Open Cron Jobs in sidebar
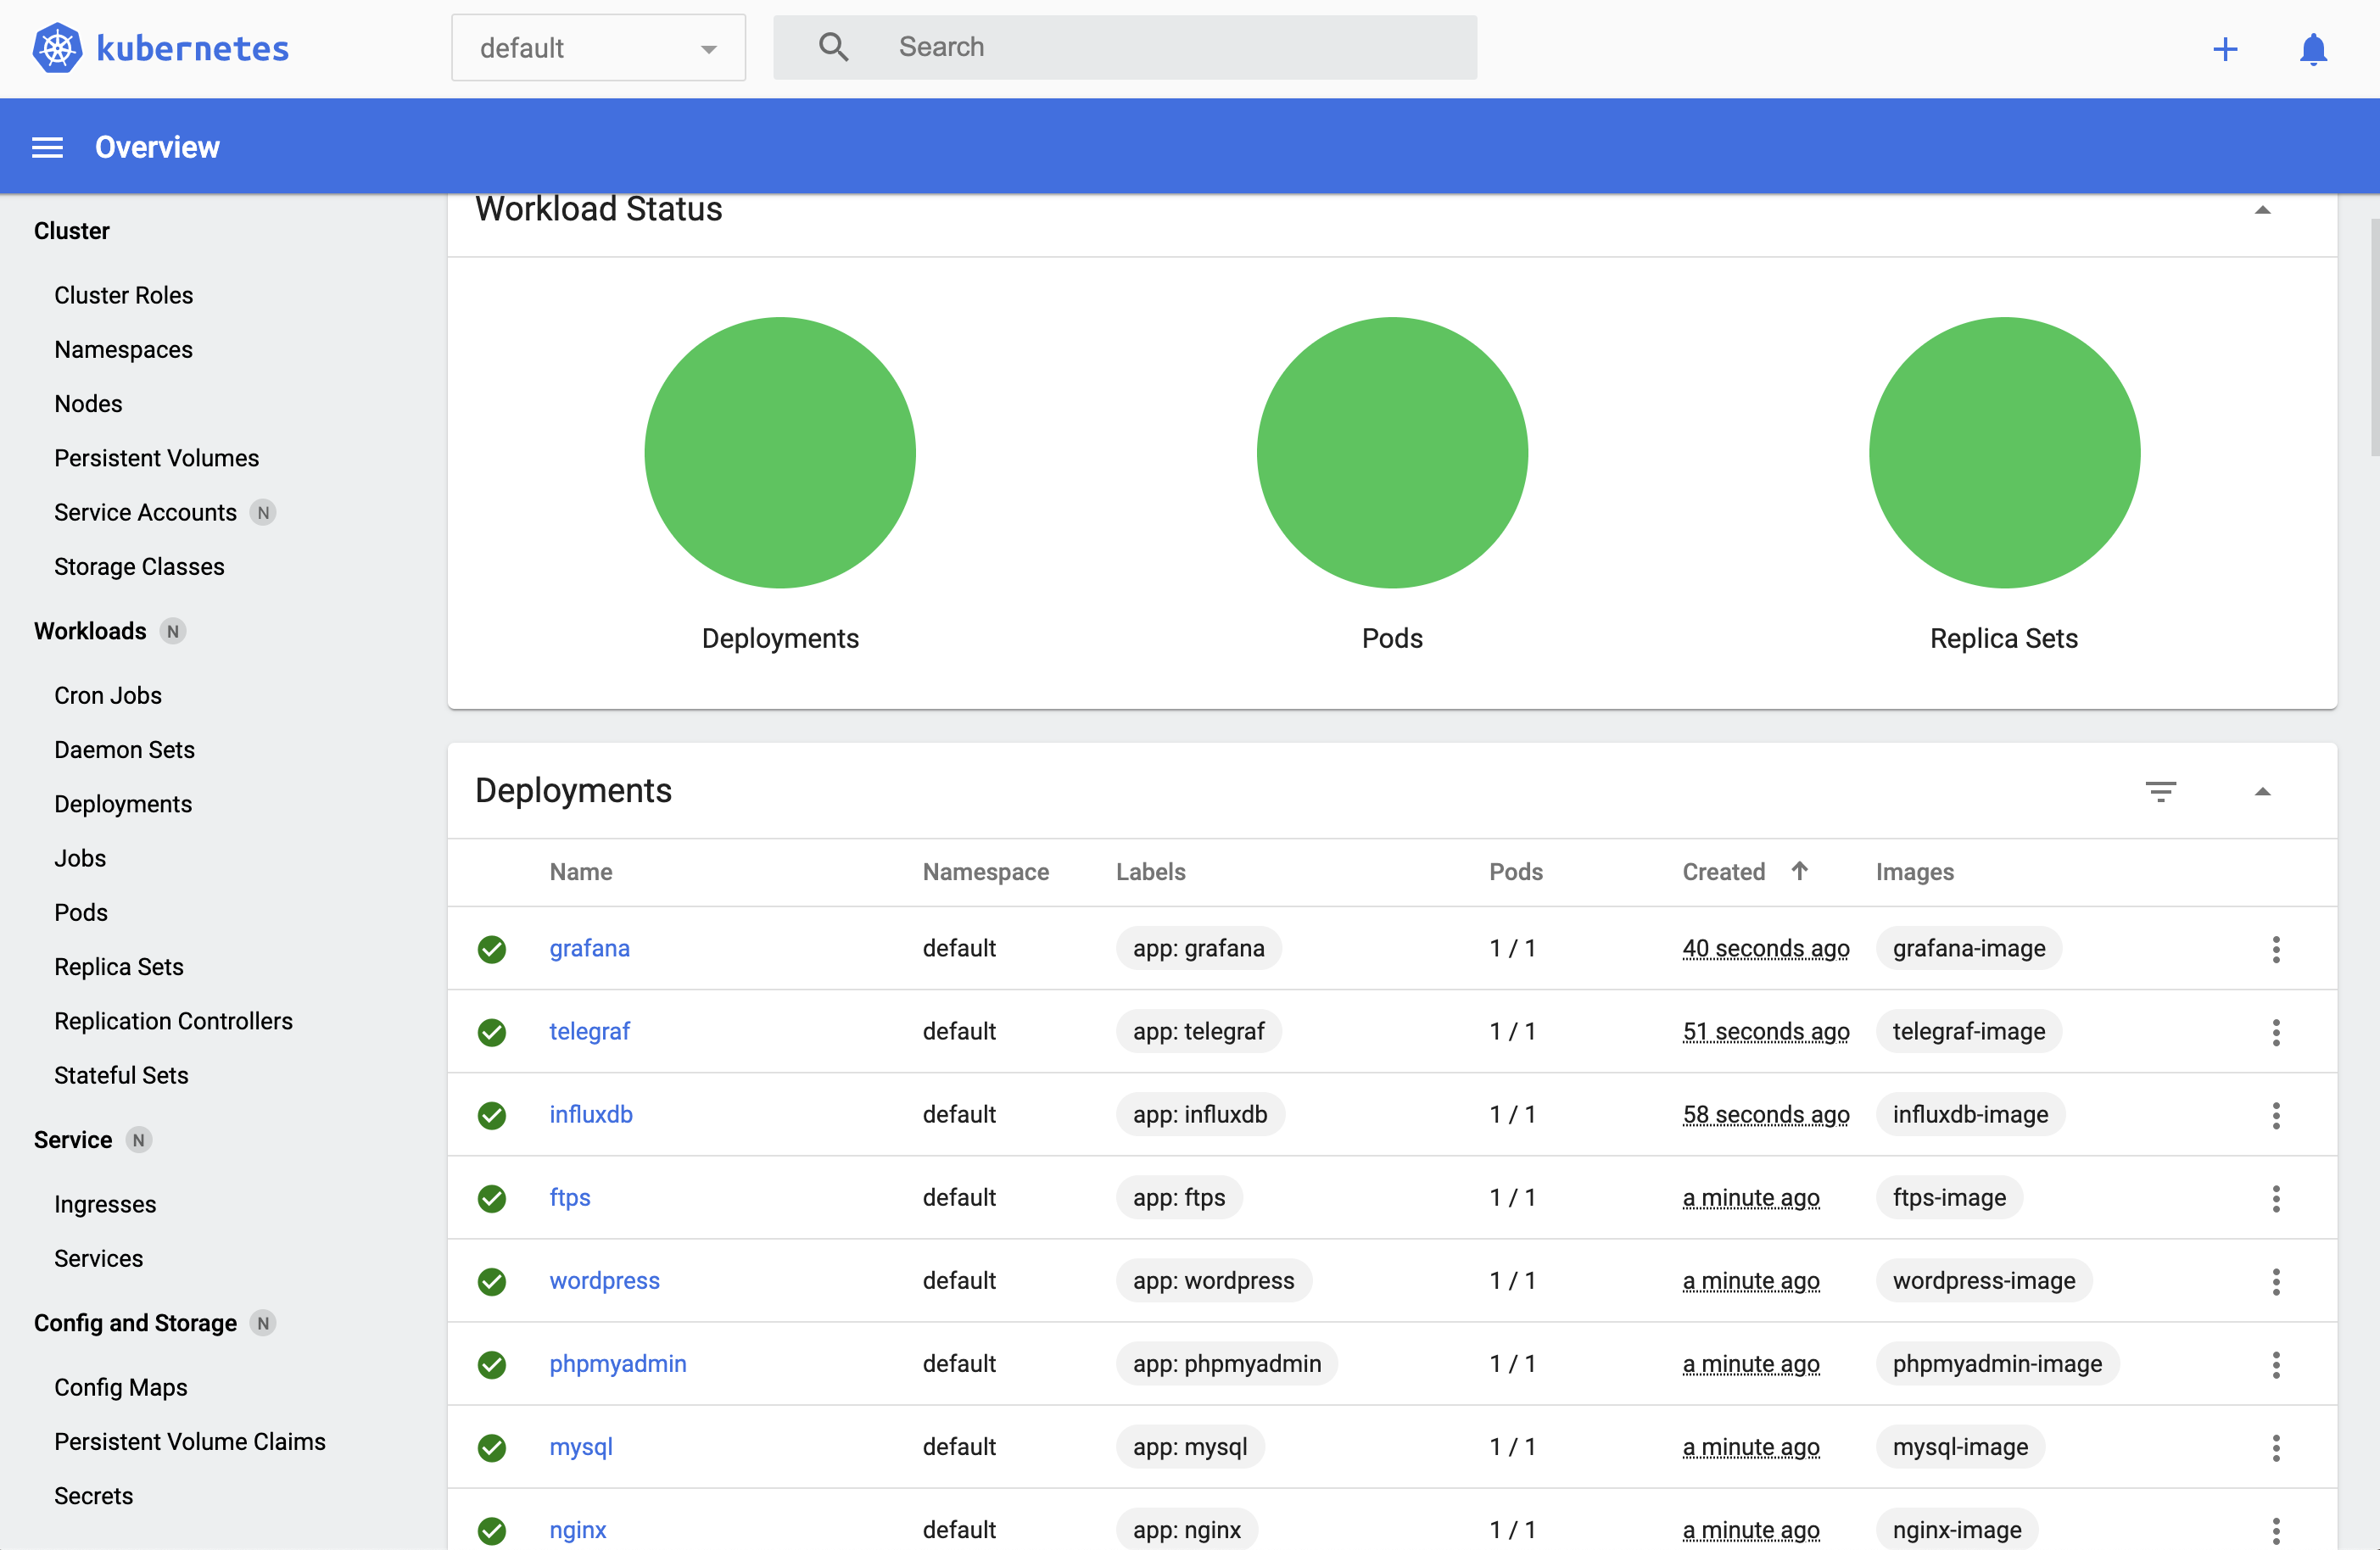Viewport: 2380px width, 1550px height. click(x=108, y=695)
